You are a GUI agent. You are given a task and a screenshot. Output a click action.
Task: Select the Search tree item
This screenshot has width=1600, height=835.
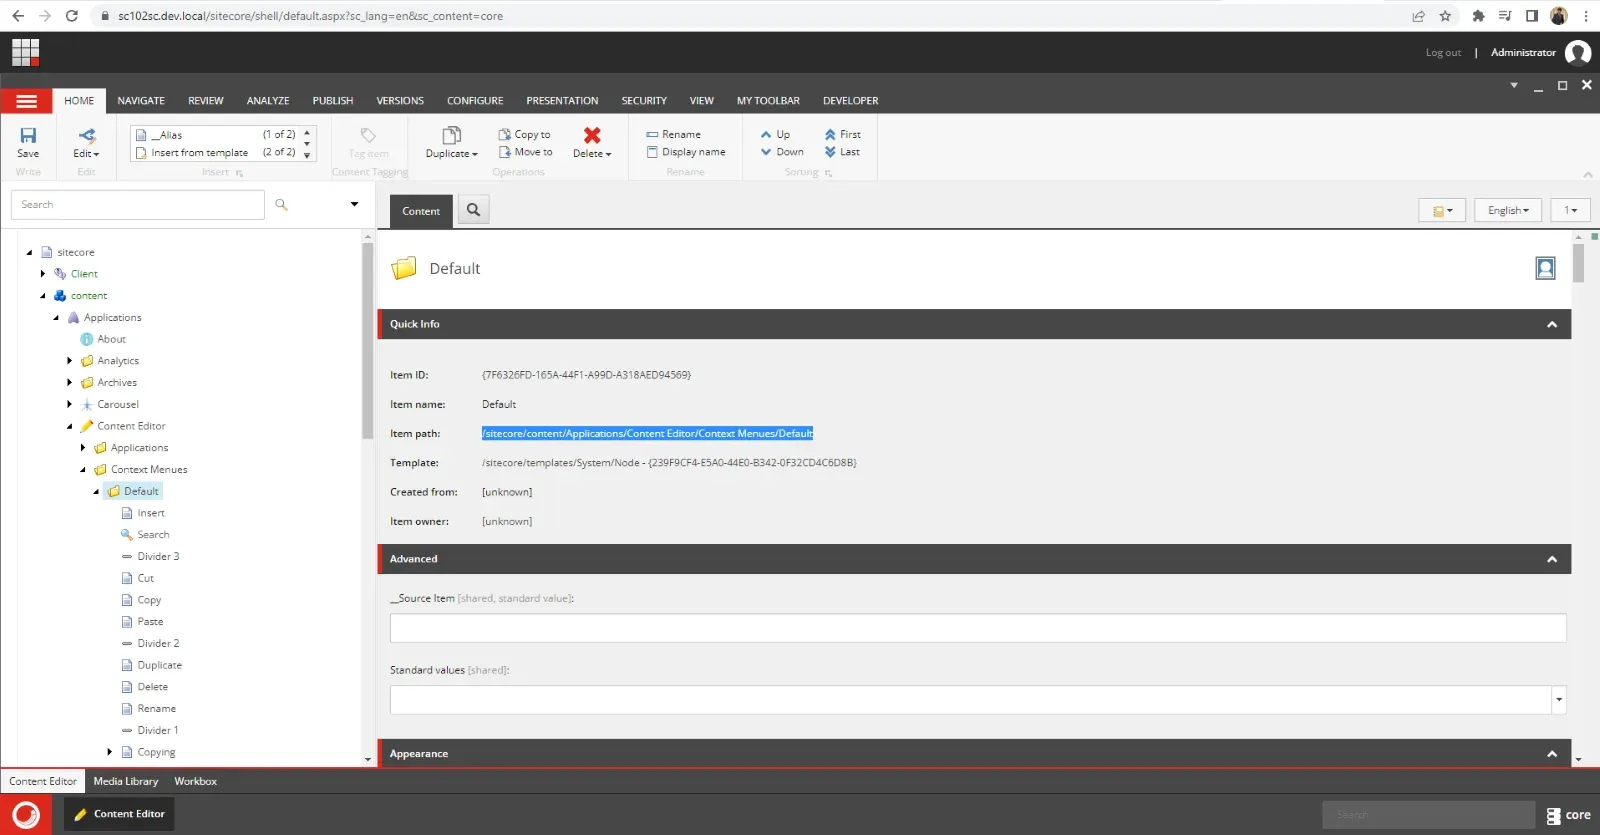(145, 535)
